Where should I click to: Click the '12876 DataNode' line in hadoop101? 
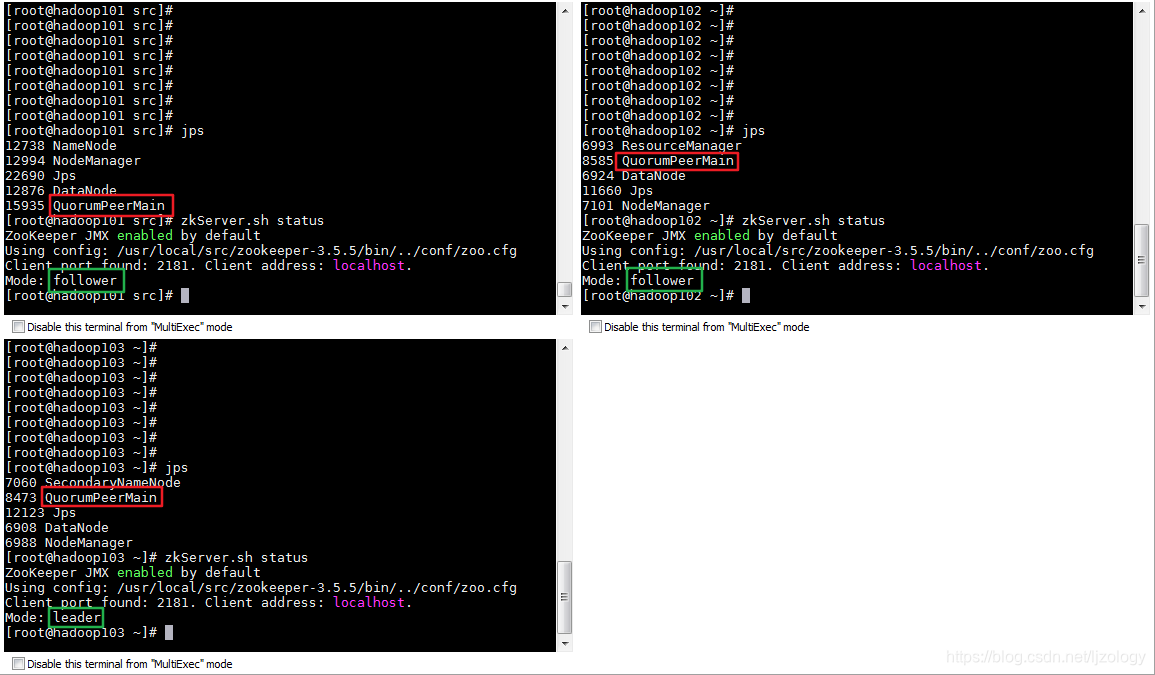coord(60,190)
